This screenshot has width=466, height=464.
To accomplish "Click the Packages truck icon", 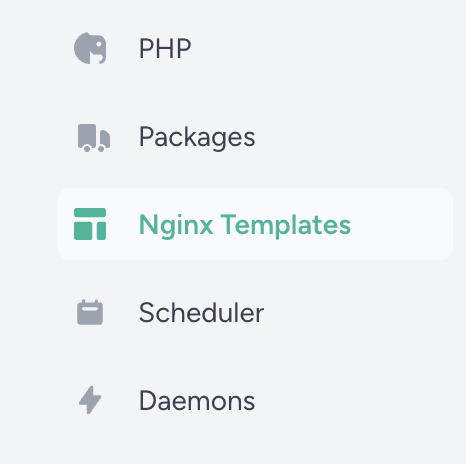I will 94,138.
